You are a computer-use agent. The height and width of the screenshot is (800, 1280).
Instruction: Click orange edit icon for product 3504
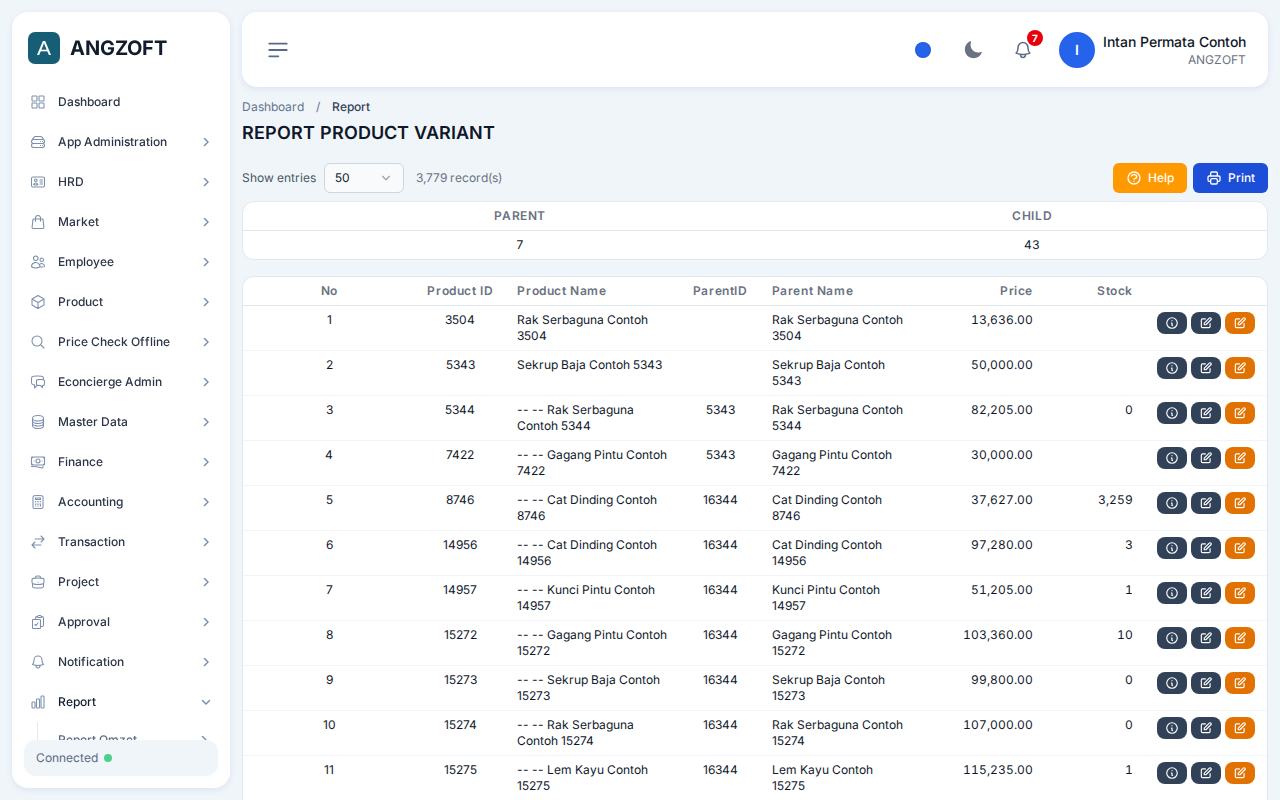(x=1240, y=323)
